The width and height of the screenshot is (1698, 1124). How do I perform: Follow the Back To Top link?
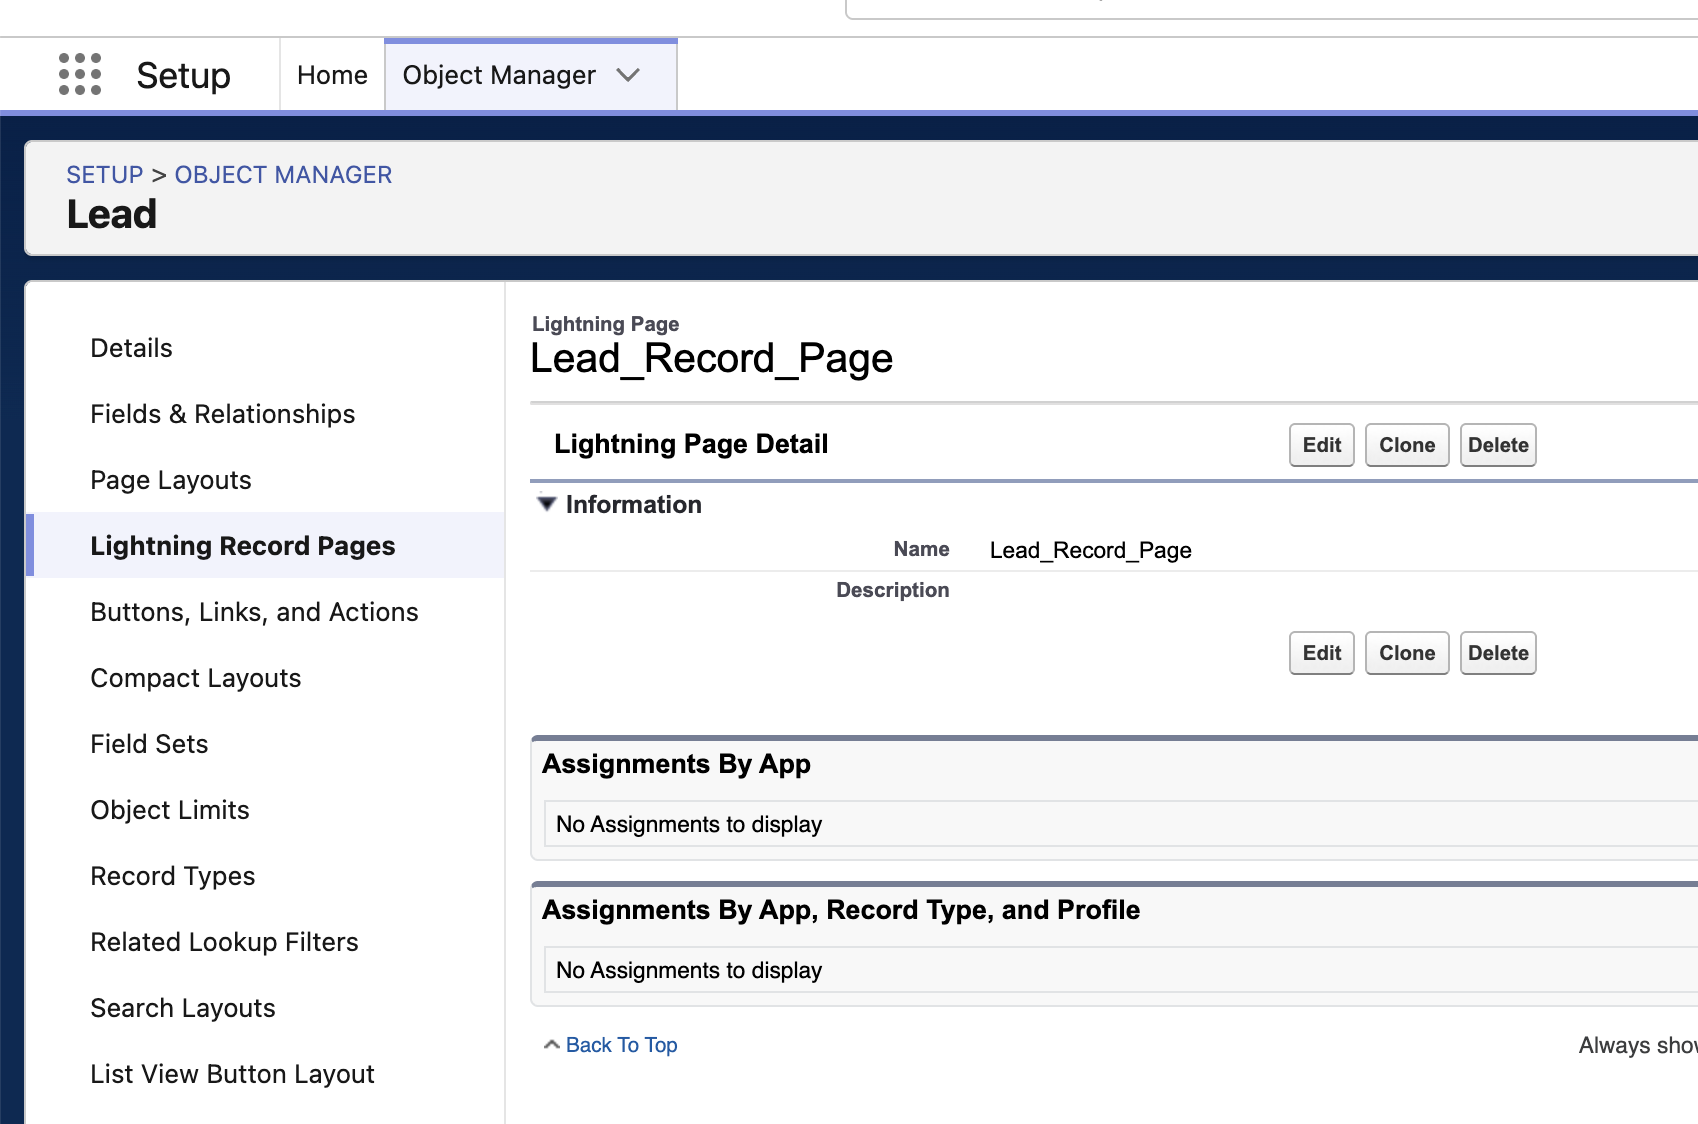621,1045
